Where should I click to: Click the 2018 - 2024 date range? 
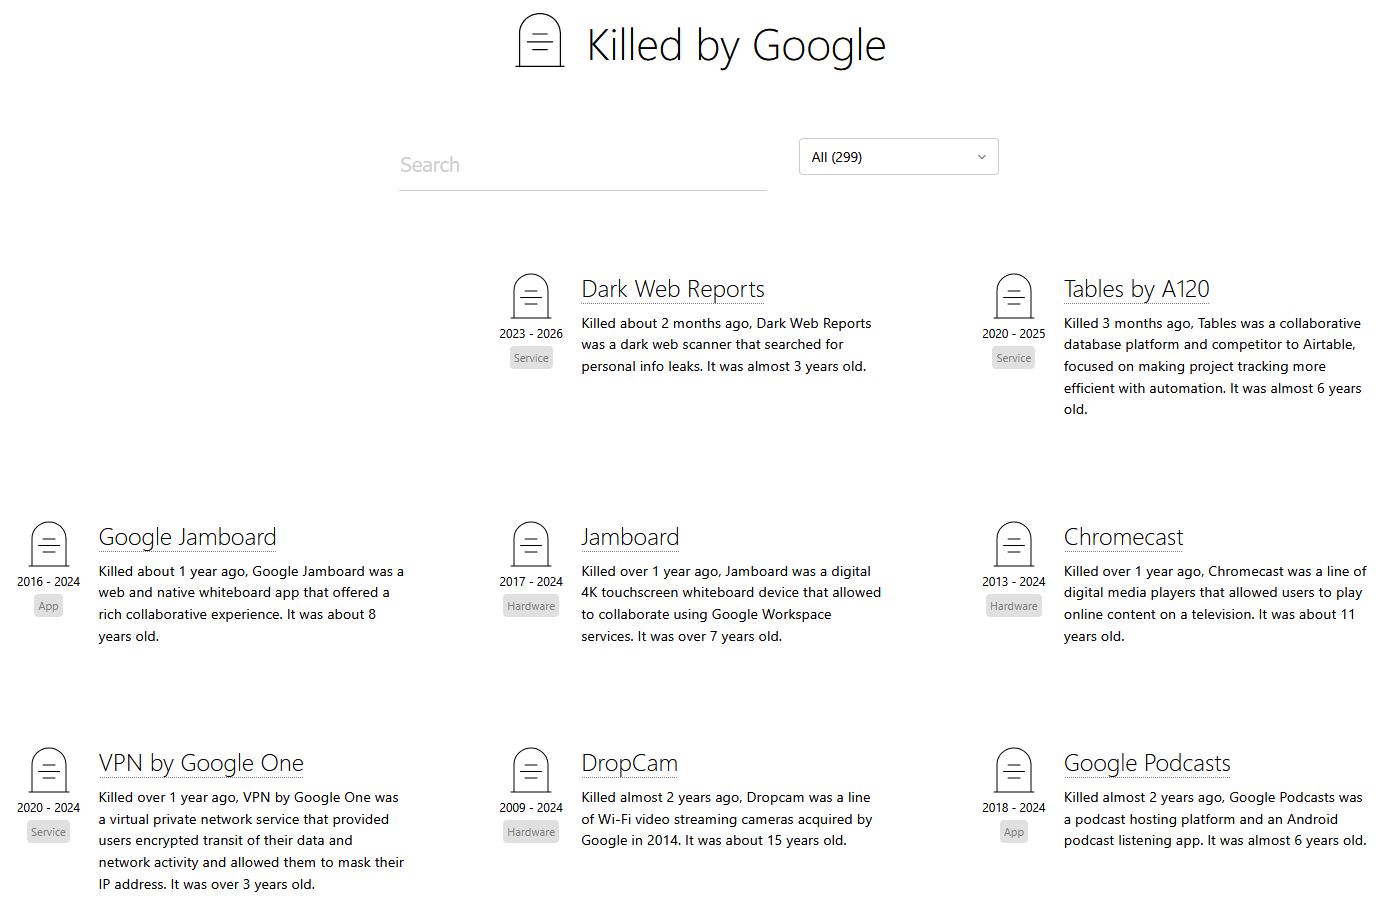(1014, 808)
